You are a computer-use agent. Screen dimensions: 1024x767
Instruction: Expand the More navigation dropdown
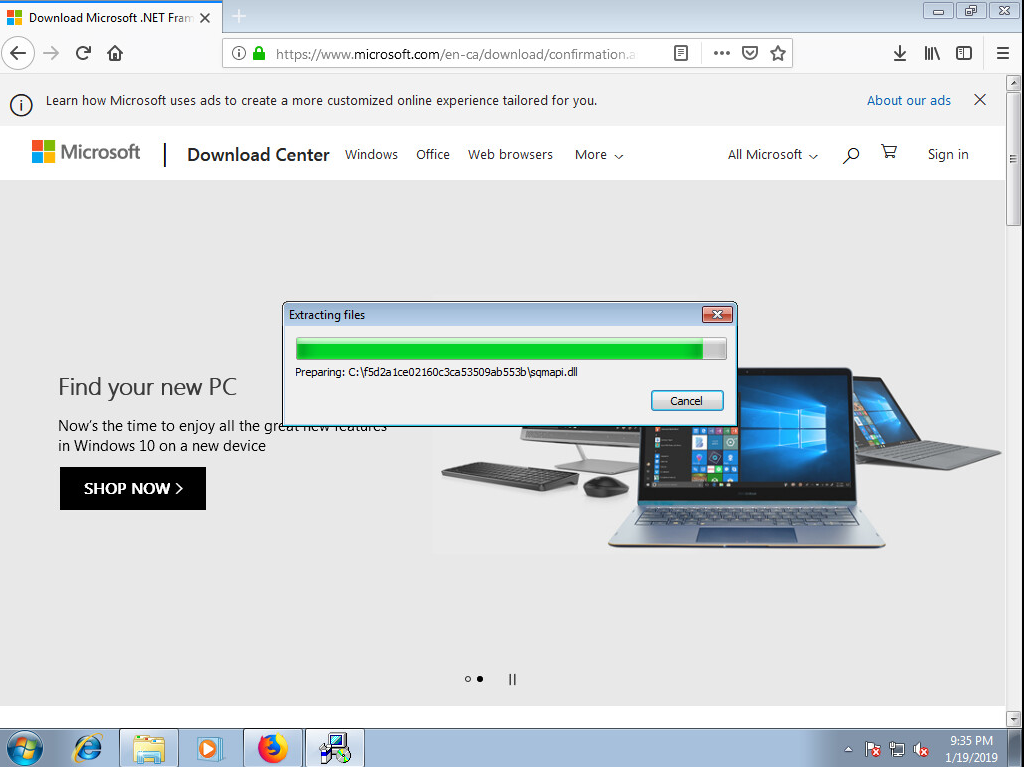[x=599, y=155]
